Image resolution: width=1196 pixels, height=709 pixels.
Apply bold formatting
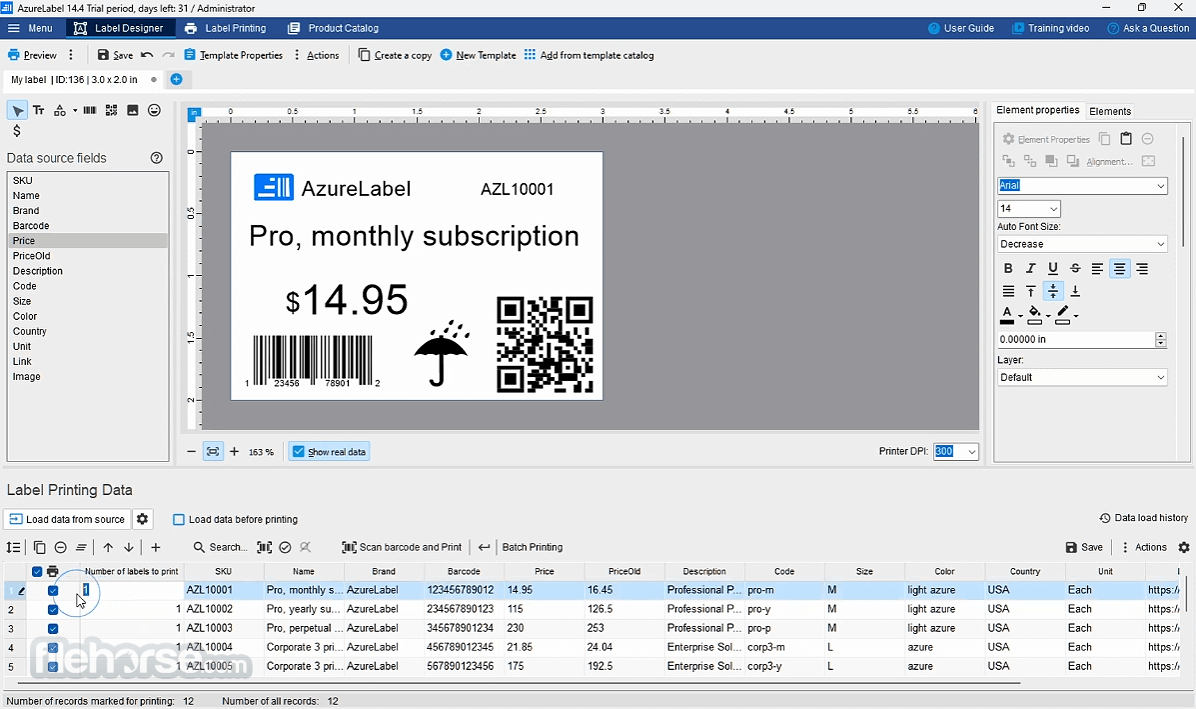tap(1008, 268)
